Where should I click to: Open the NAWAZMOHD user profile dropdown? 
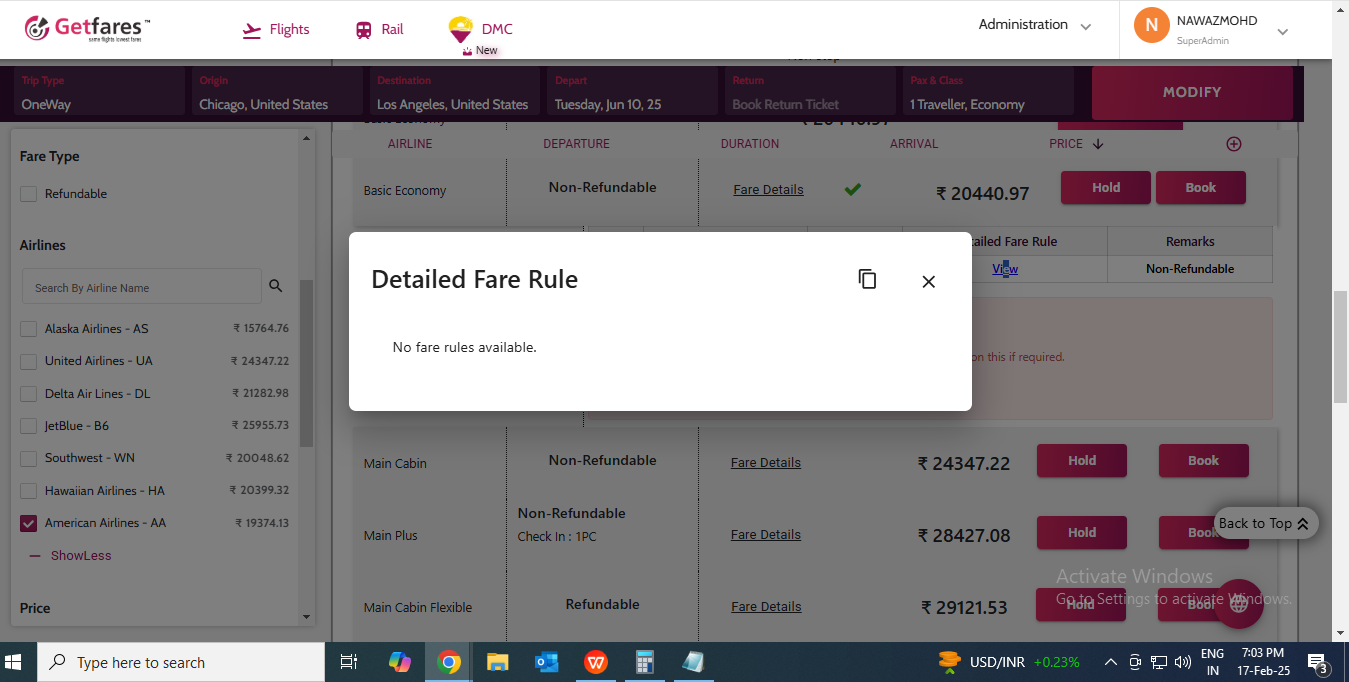click(x=1282, y=31)
